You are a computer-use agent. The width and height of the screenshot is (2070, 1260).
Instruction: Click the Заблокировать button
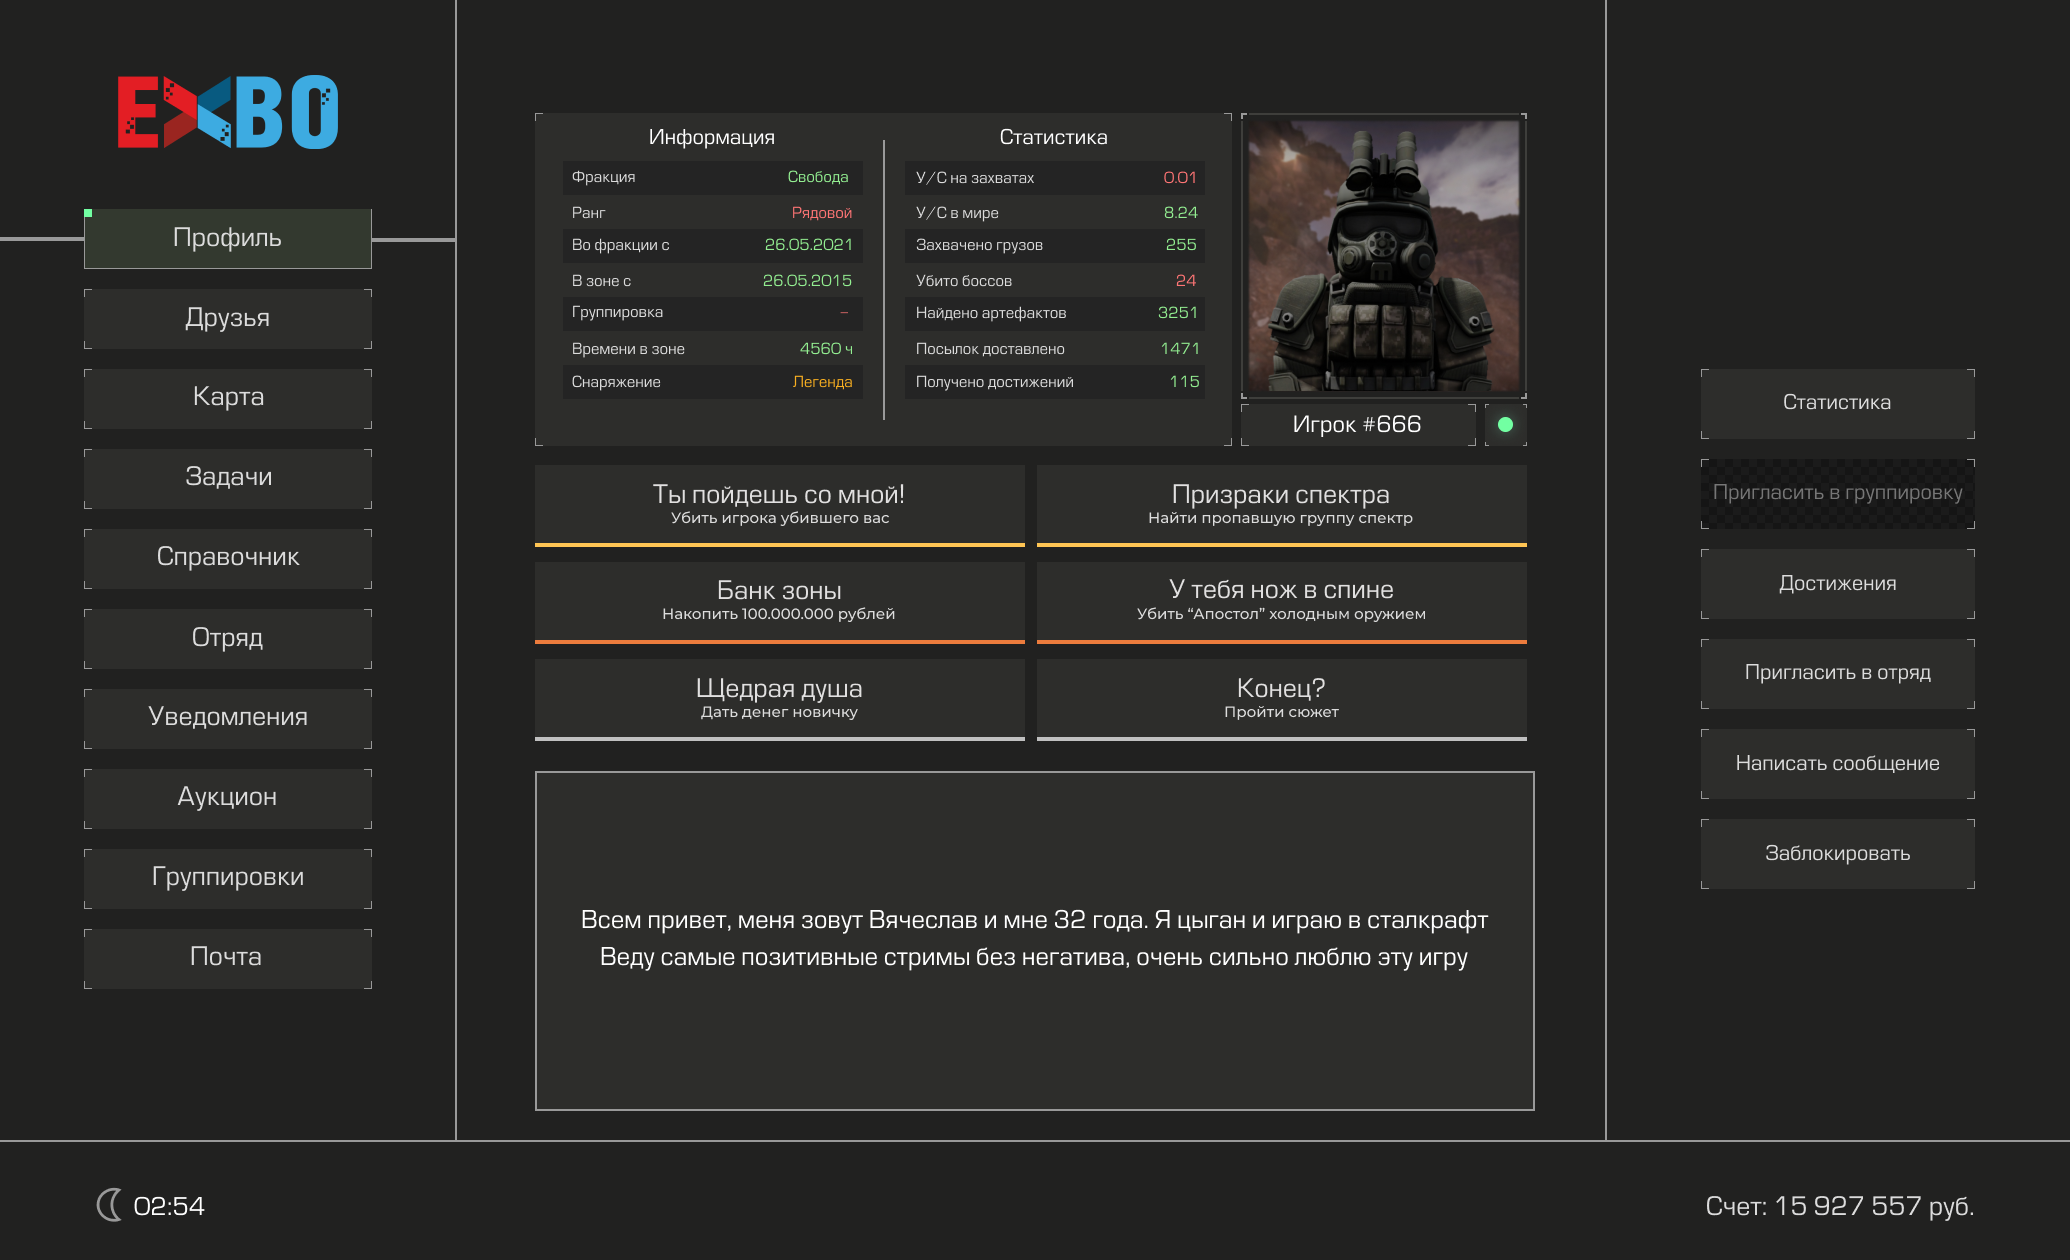point(1837,854)
